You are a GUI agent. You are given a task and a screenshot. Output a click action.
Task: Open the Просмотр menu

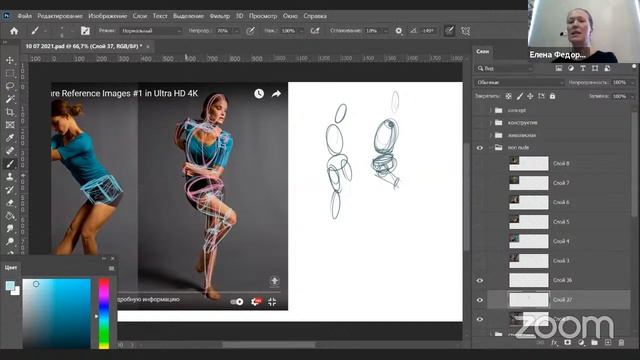(x=263, y=16)
